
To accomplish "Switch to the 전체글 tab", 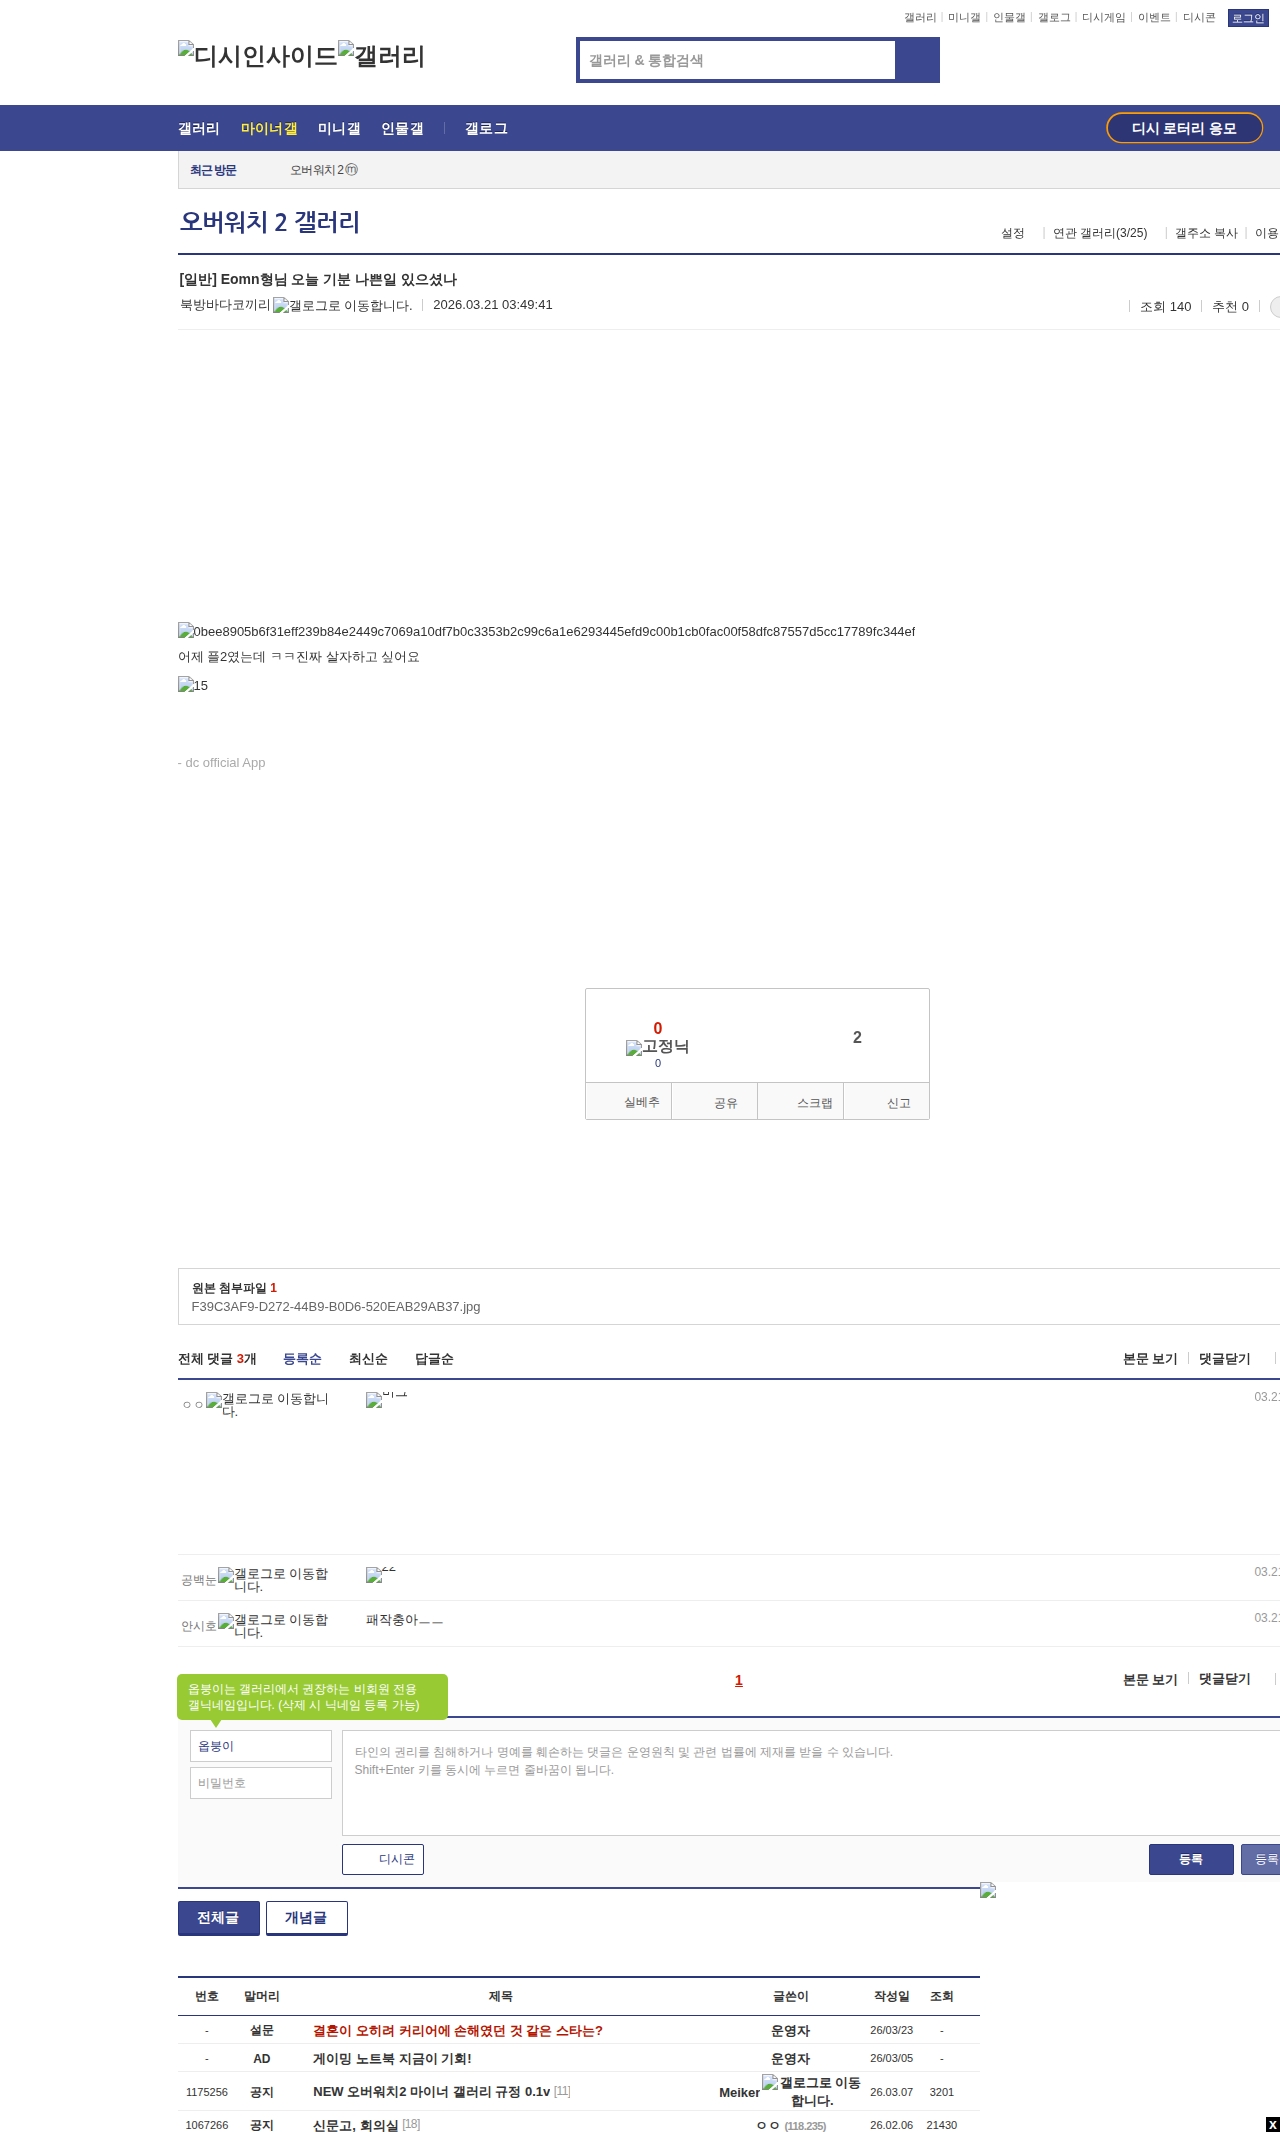I will pos(218,1917).
